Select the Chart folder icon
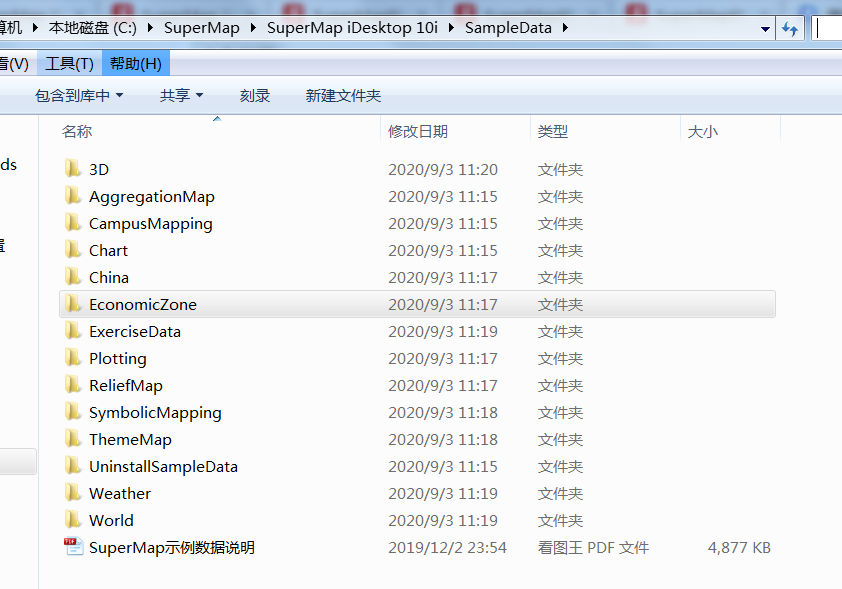Viewport: 842px width, 589px height. 72,250
